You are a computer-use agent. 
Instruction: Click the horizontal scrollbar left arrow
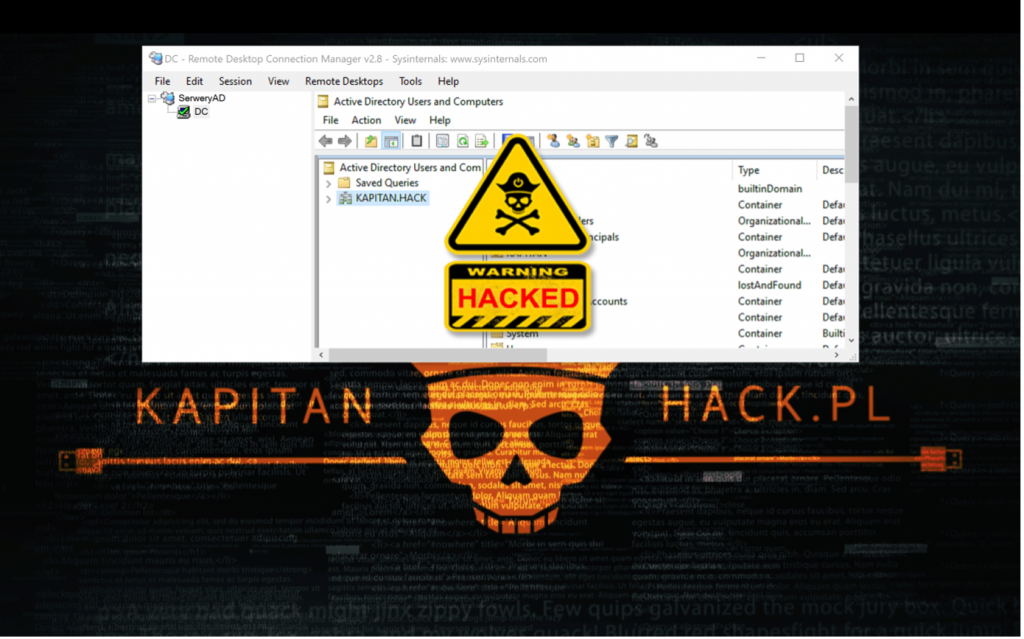pyautogui.click(x=321, y=355)
